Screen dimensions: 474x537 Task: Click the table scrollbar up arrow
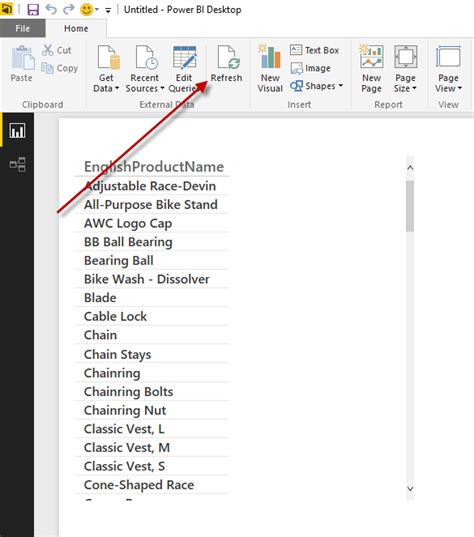point(410,167)
